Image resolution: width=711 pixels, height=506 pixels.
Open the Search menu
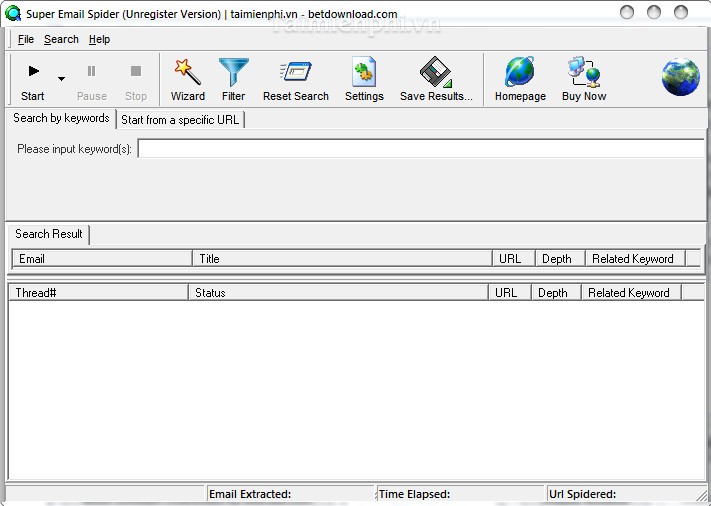(61, 39)
